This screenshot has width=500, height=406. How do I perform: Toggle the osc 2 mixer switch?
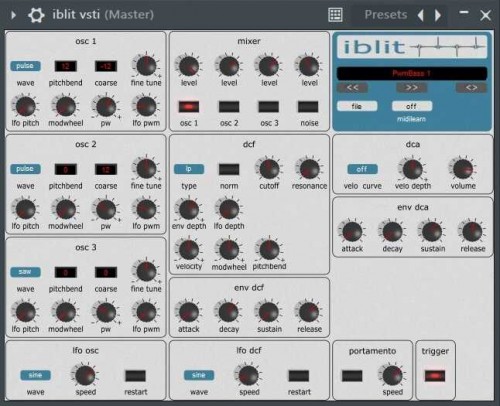click(229, 107)
